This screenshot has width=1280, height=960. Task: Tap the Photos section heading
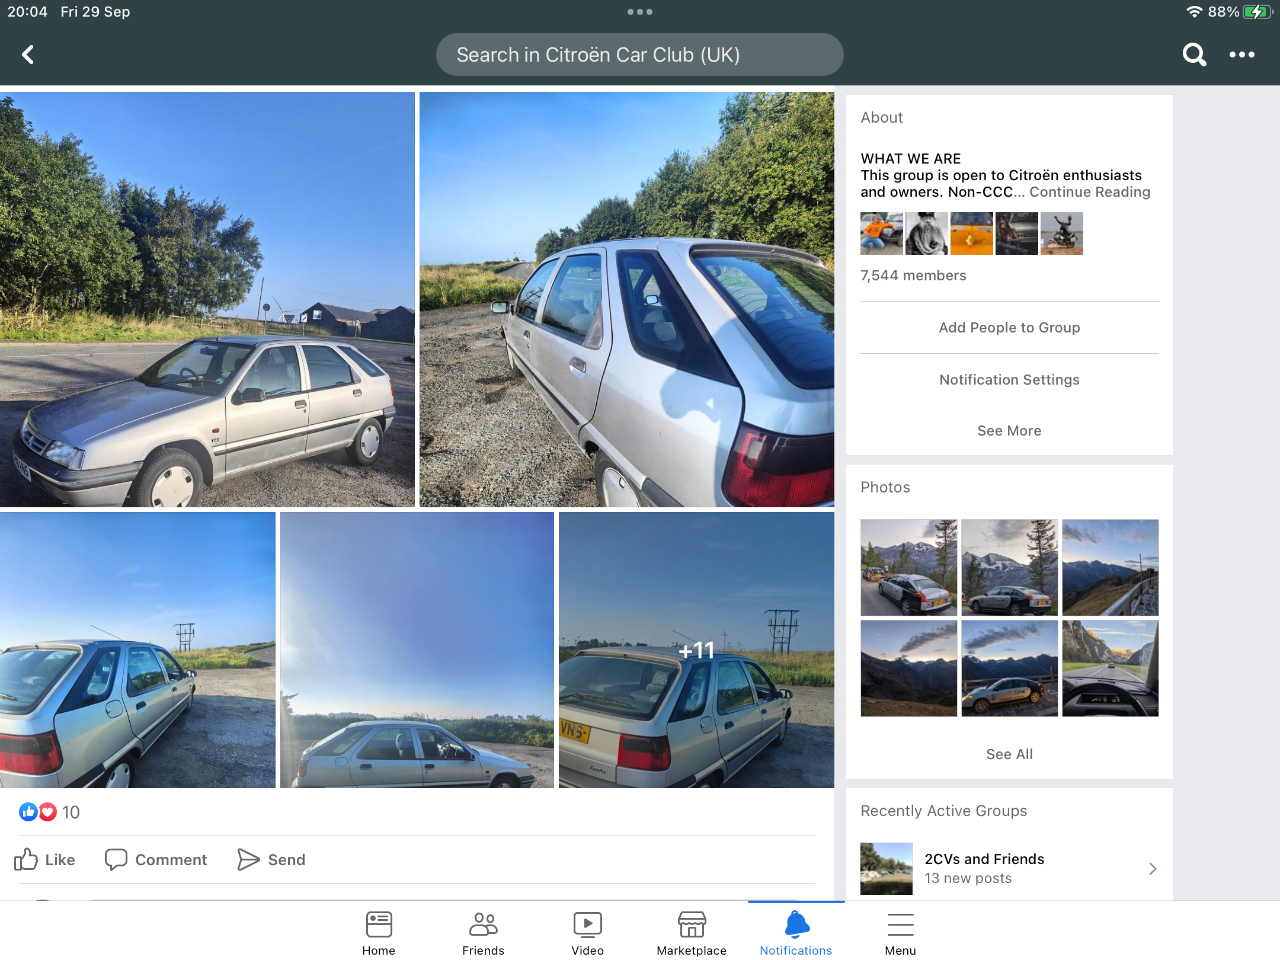[x=886, y=487]
